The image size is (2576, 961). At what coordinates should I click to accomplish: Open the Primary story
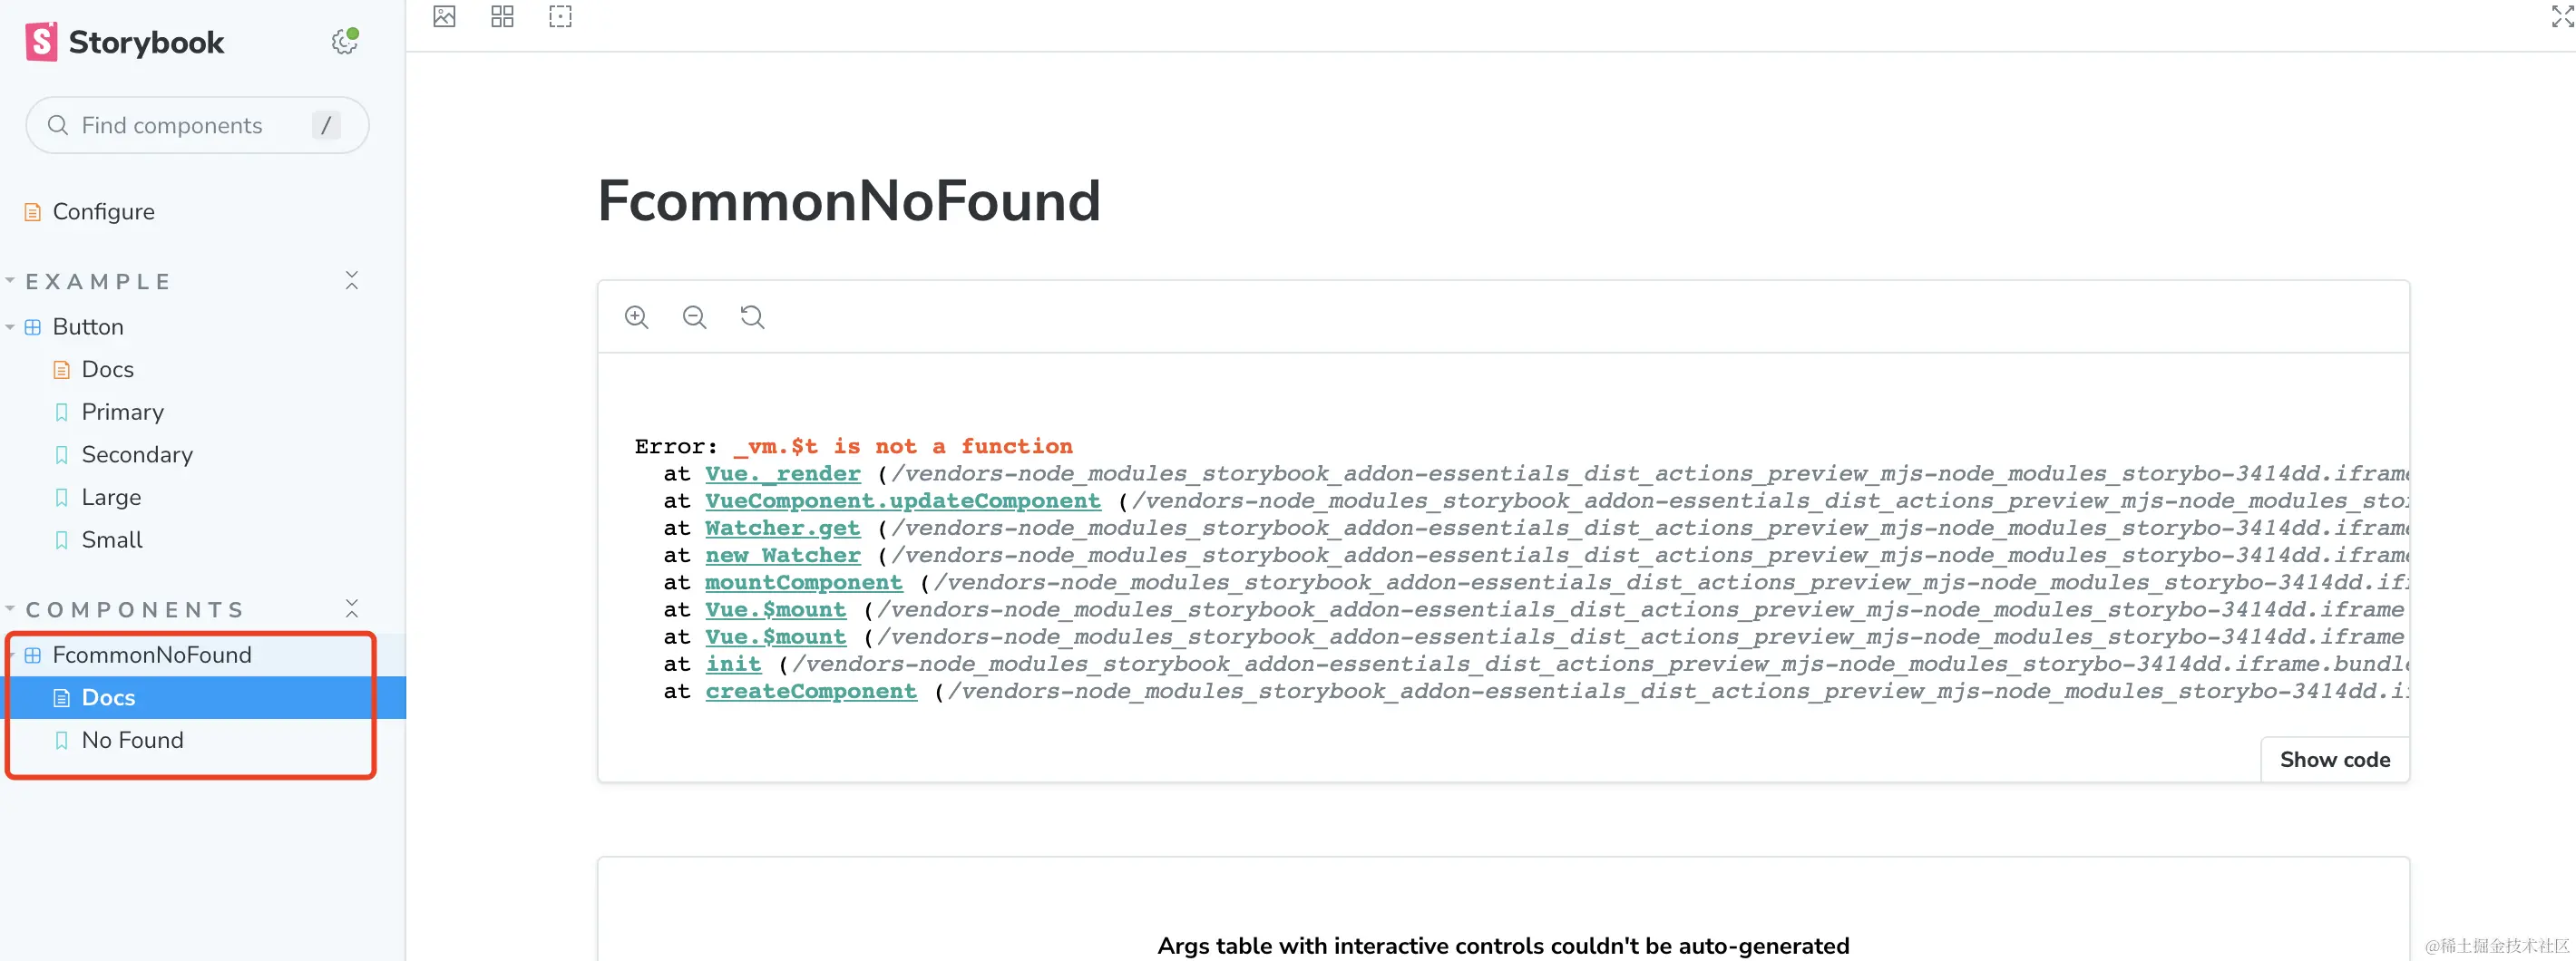point(122,412)
